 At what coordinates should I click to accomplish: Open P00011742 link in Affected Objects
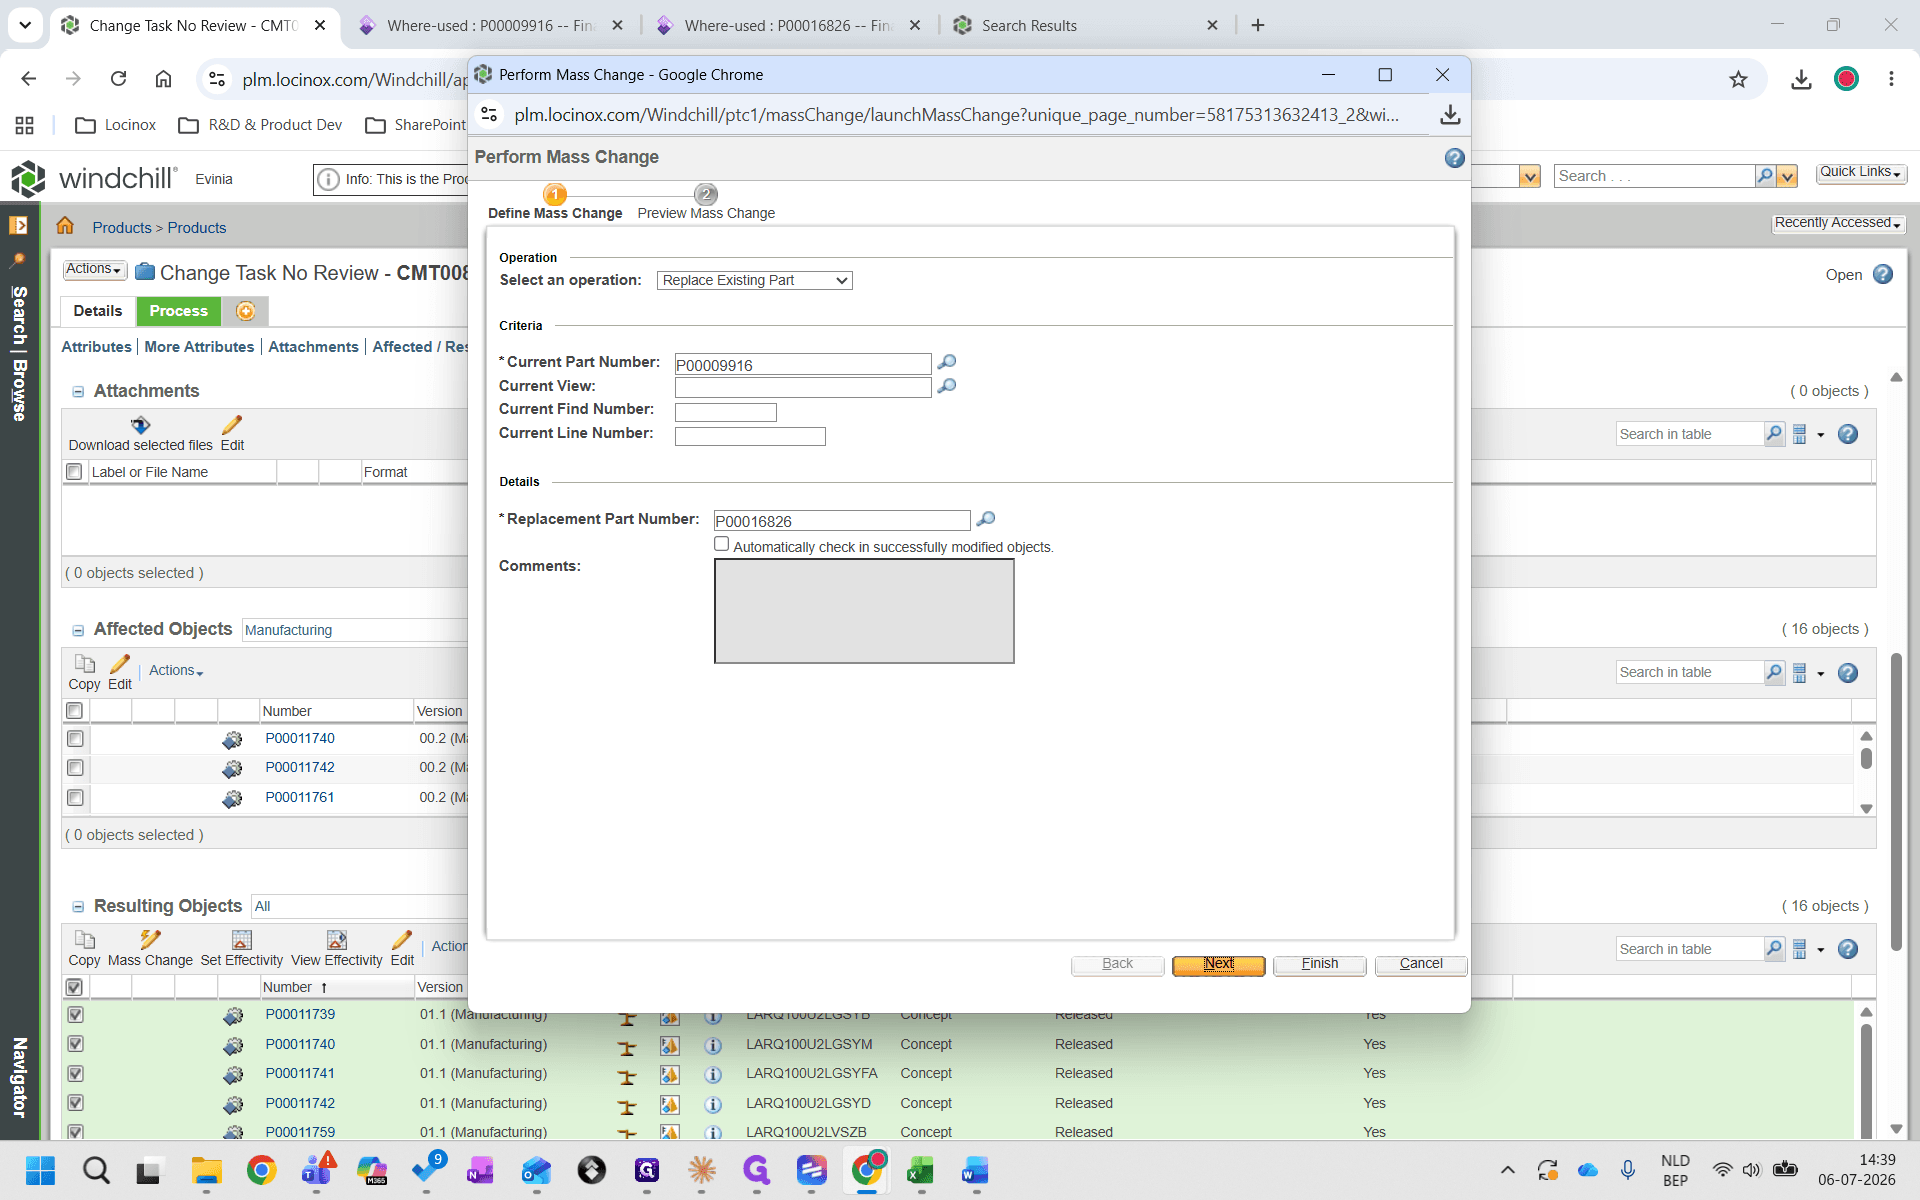click(300, 767)
